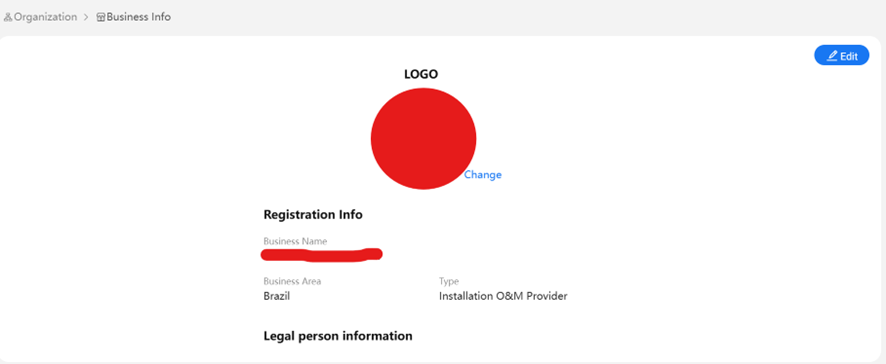Click the breadcrumb separator chevron
The width and height of the screenshot is (886, 364).
click(86, 17)
